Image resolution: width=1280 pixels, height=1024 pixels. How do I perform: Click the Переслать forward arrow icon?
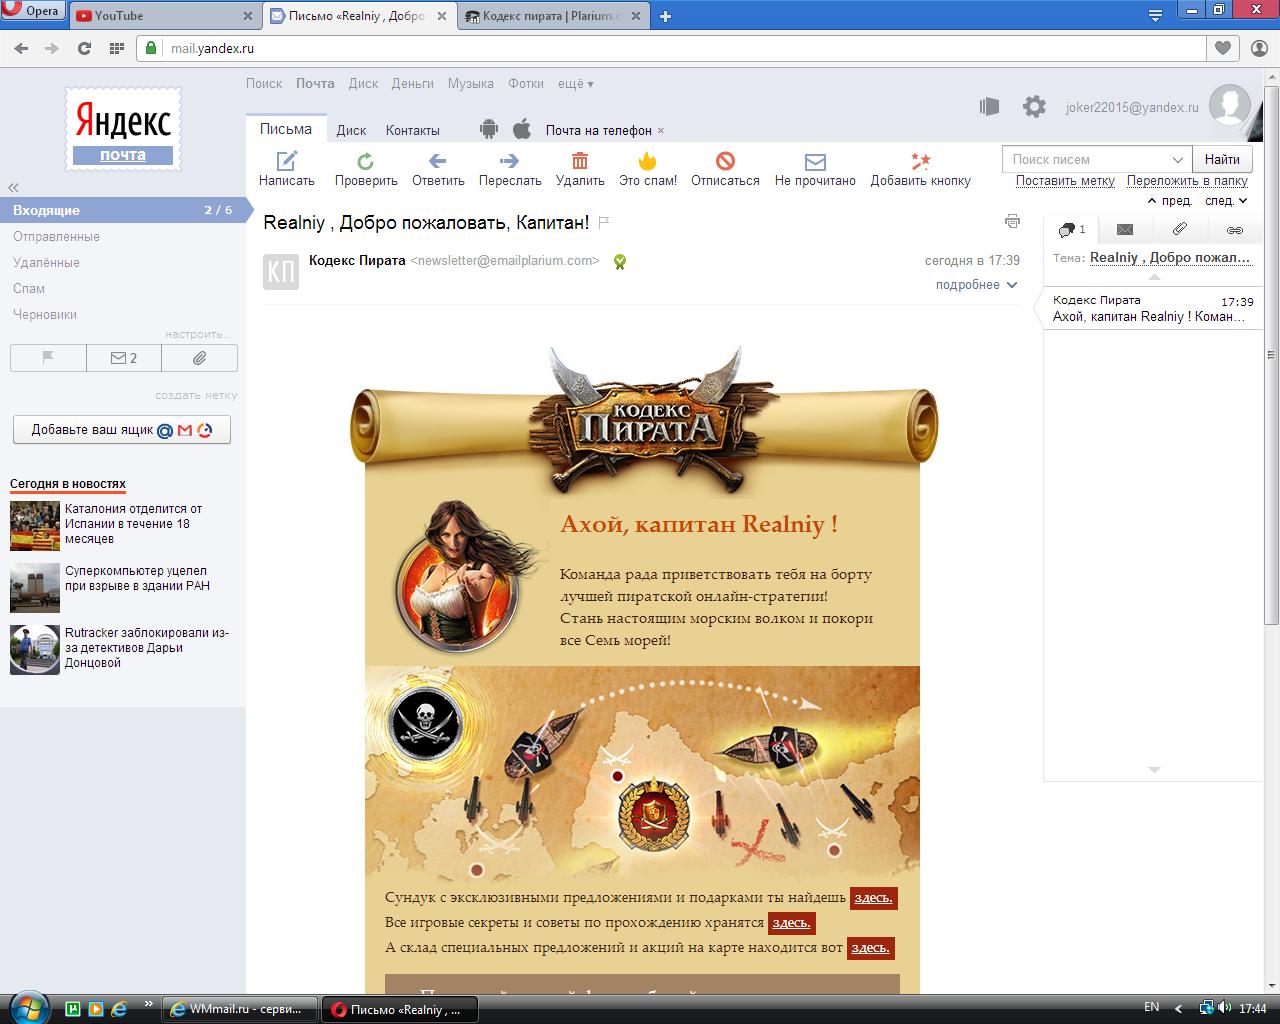(510, 160)
